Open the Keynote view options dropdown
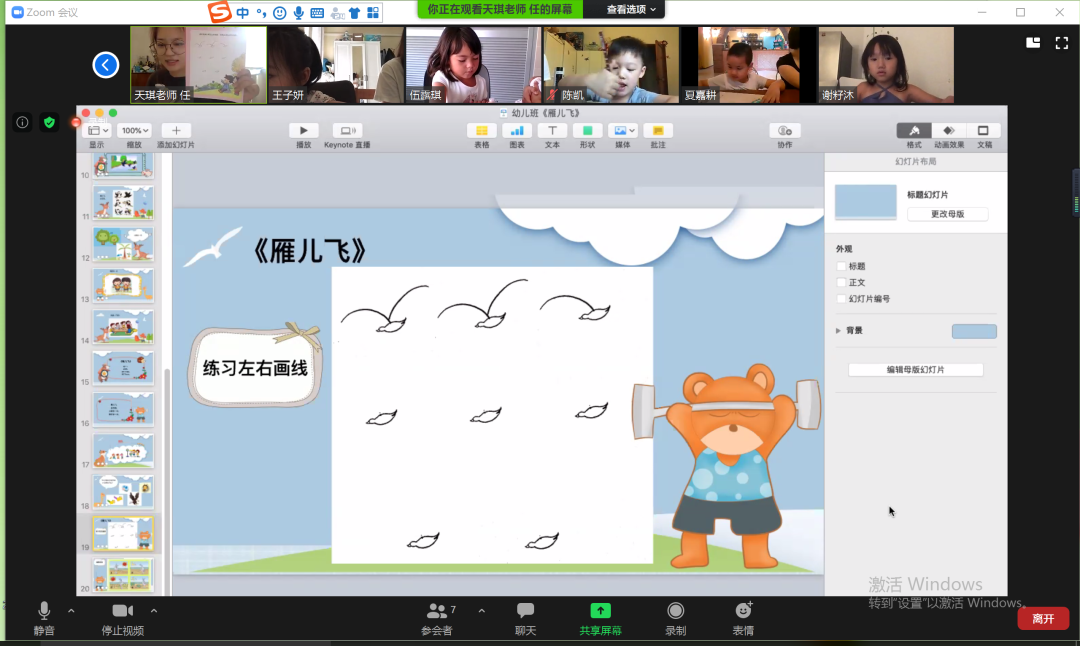Screen dimensions: 1080x646 [97, 130]
